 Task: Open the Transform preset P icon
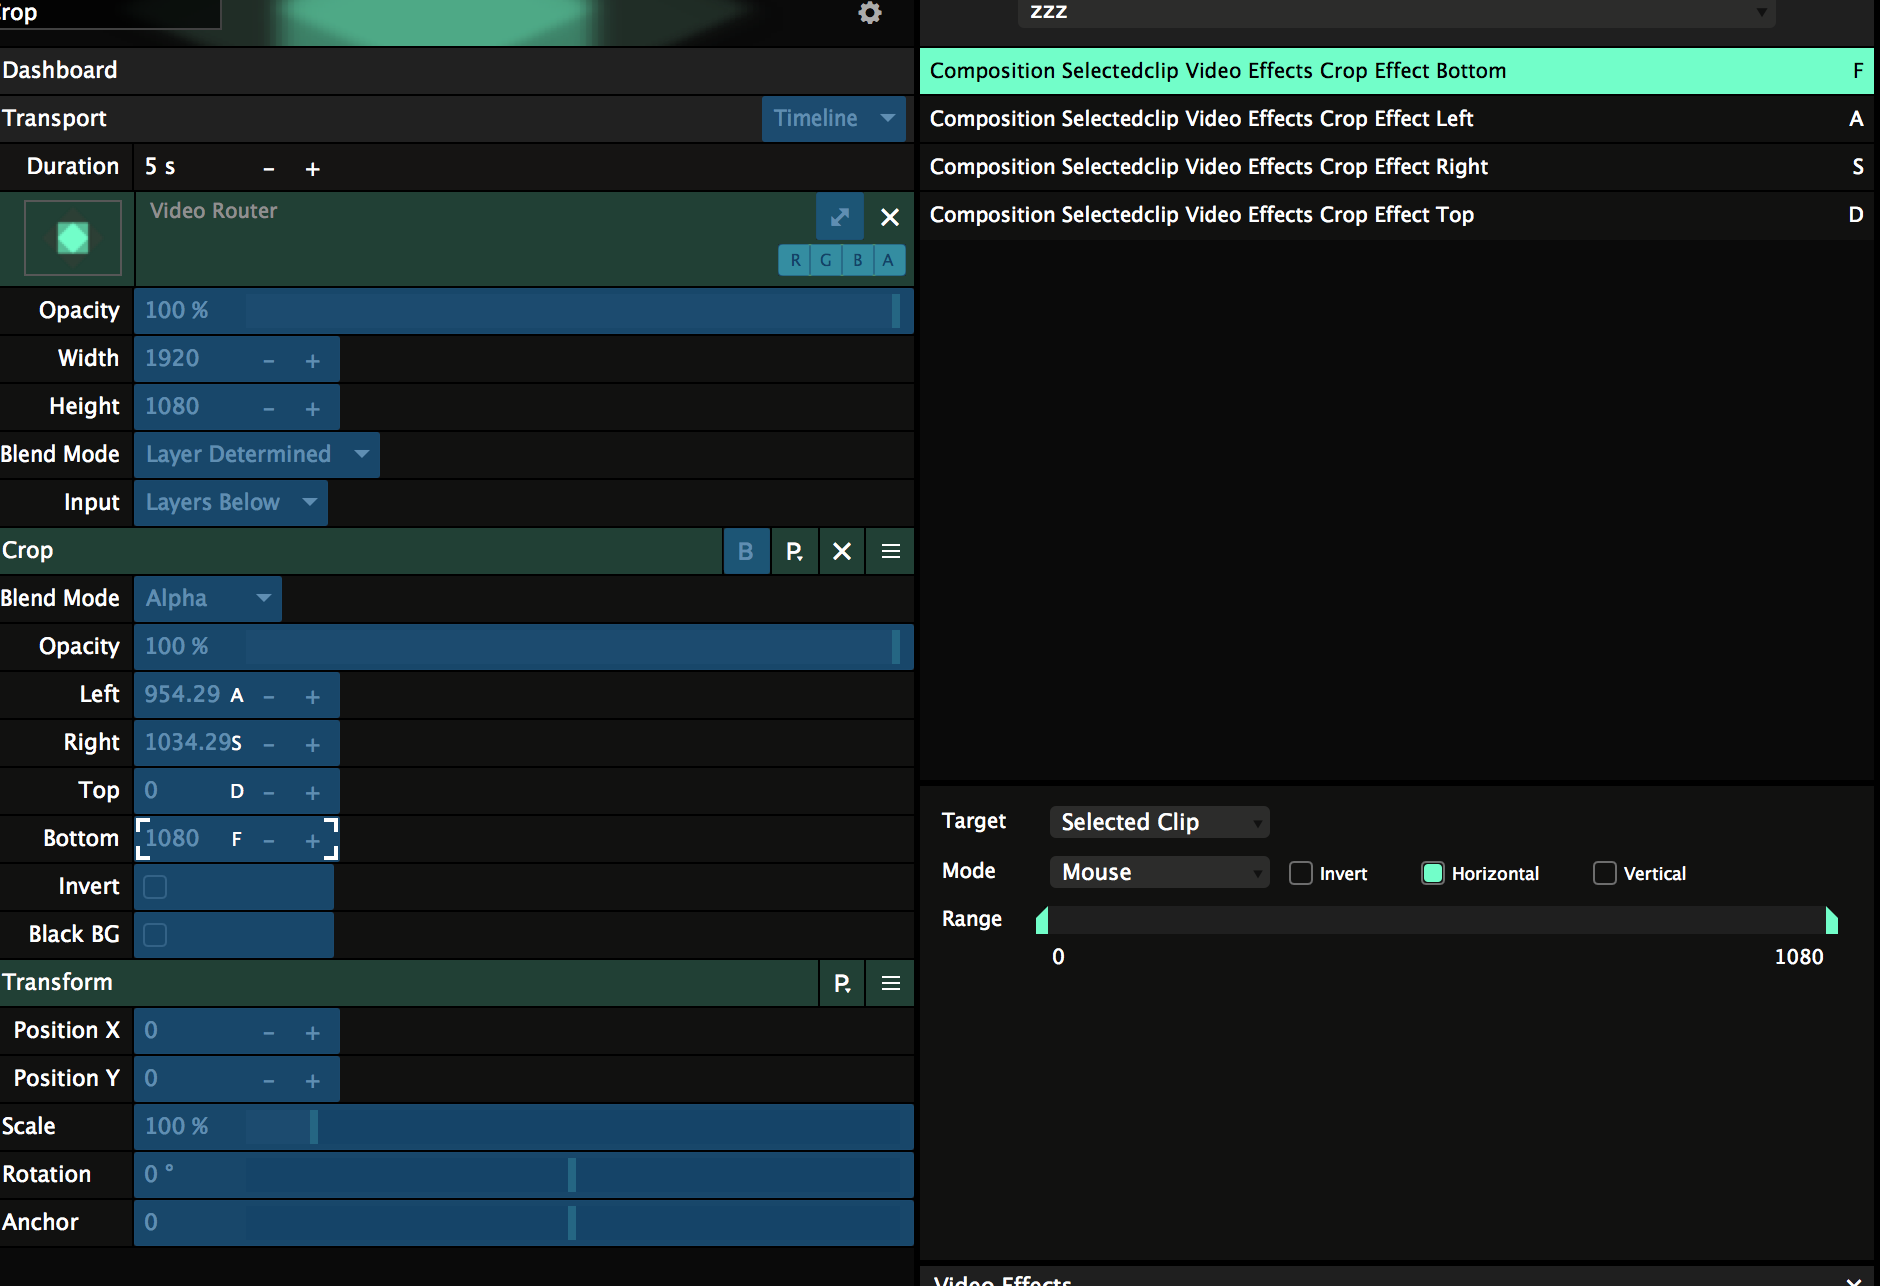click(843, 983)
